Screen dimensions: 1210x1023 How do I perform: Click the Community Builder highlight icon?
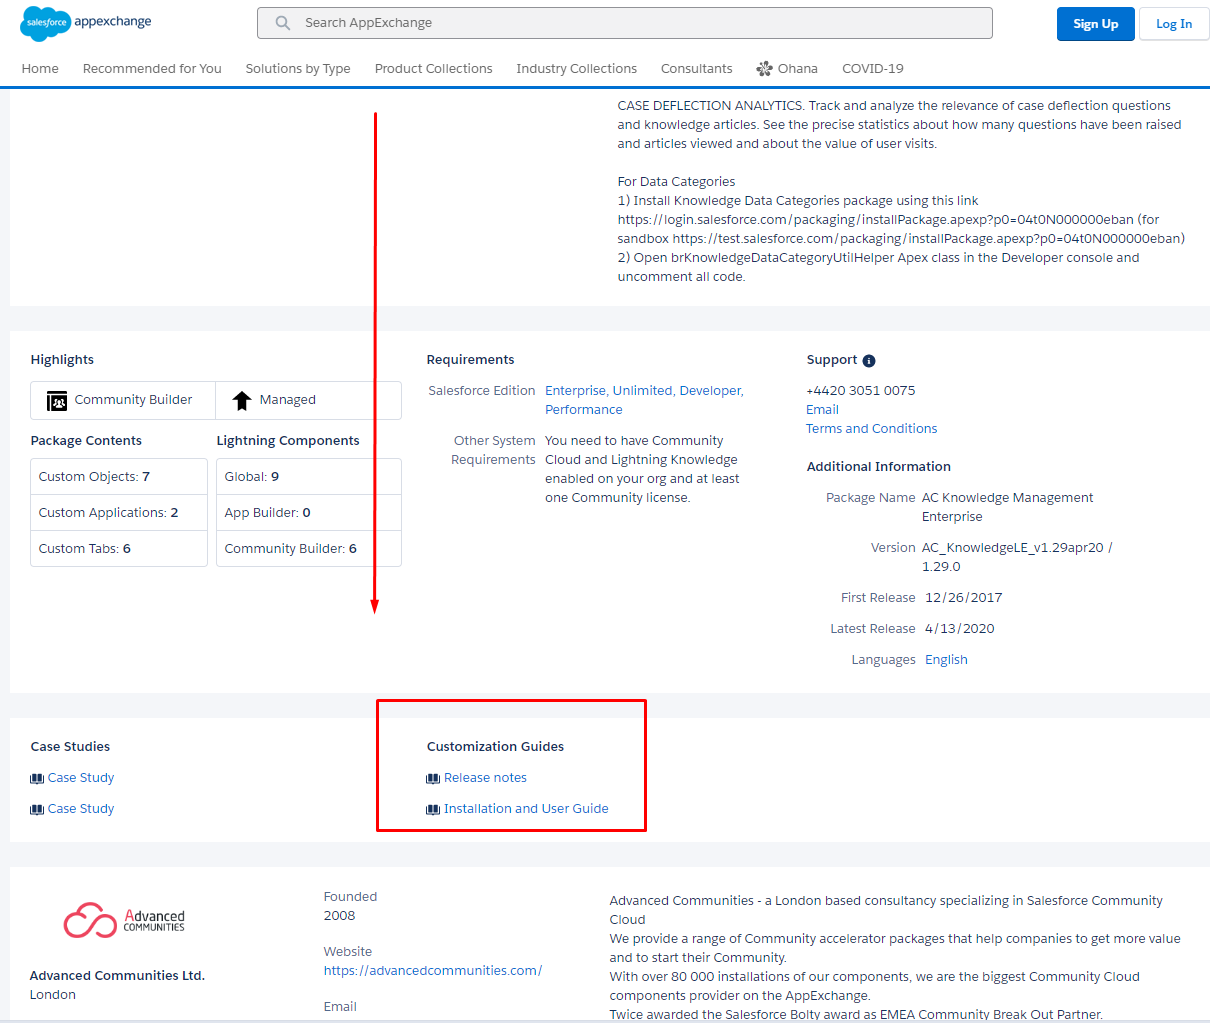click(55, 399)
